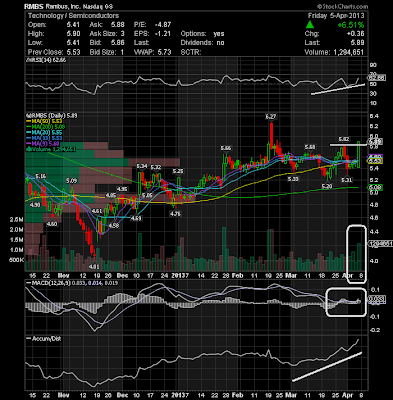Screen dimensions: 393x400
Task: Click the Apr label on upper date axis
Action: point(348,276)
